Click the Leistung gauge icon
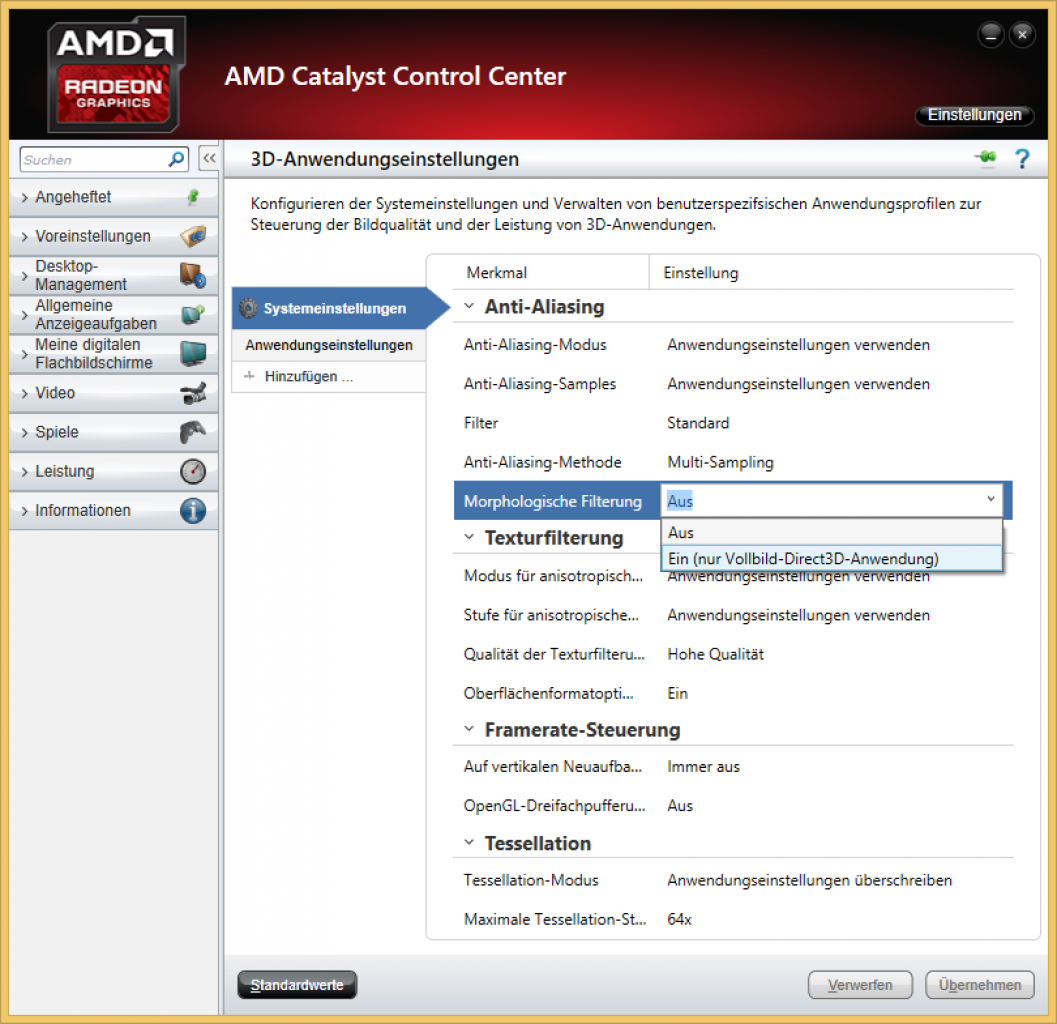Viewport: 1057px width, 1024px height. tap(193, 471)
